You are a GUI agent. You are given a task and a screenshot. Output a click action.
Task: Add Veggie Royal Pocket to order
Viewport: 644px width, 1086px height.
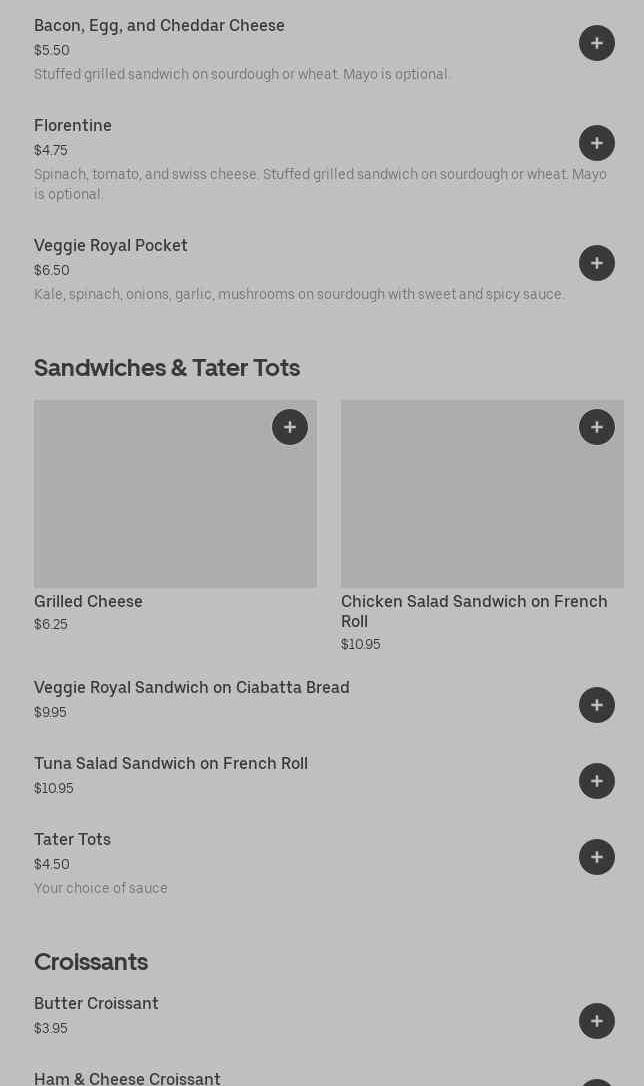[596, 263]
